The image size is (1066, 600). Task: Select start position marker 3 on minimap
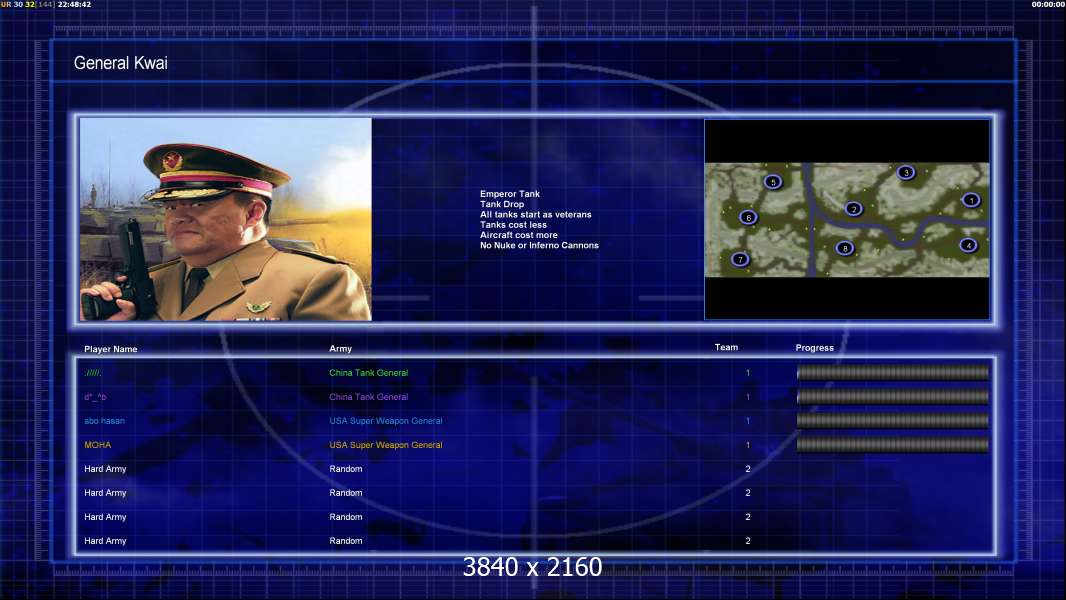click(906, 173)
